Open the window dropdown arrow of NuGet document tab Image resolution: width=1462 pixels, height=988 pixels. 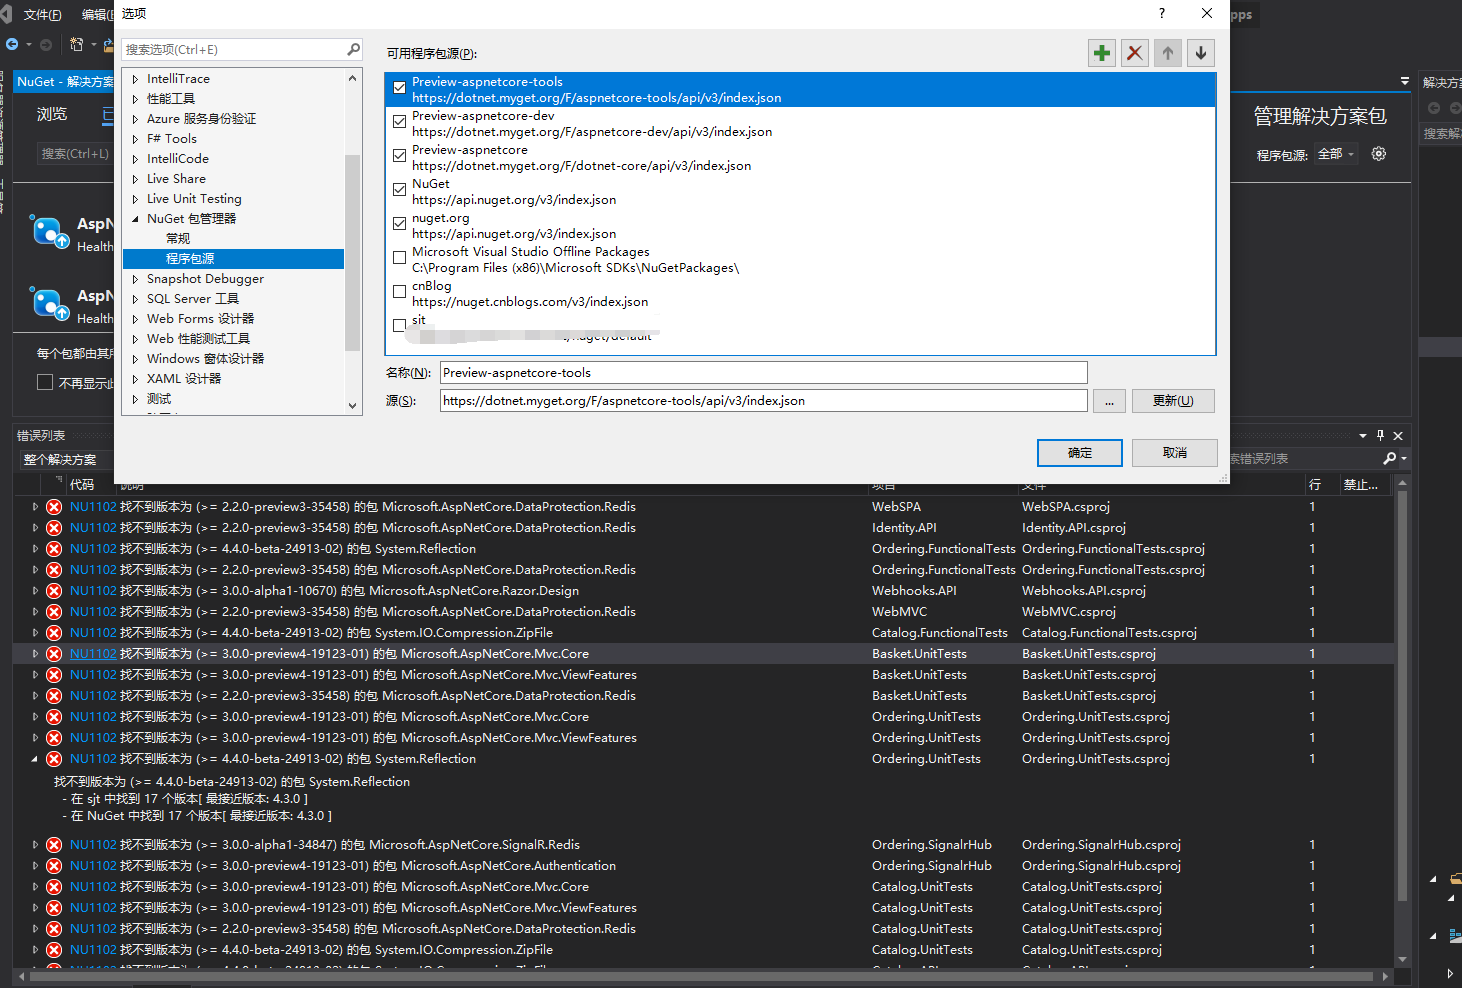pos(1405,82)
